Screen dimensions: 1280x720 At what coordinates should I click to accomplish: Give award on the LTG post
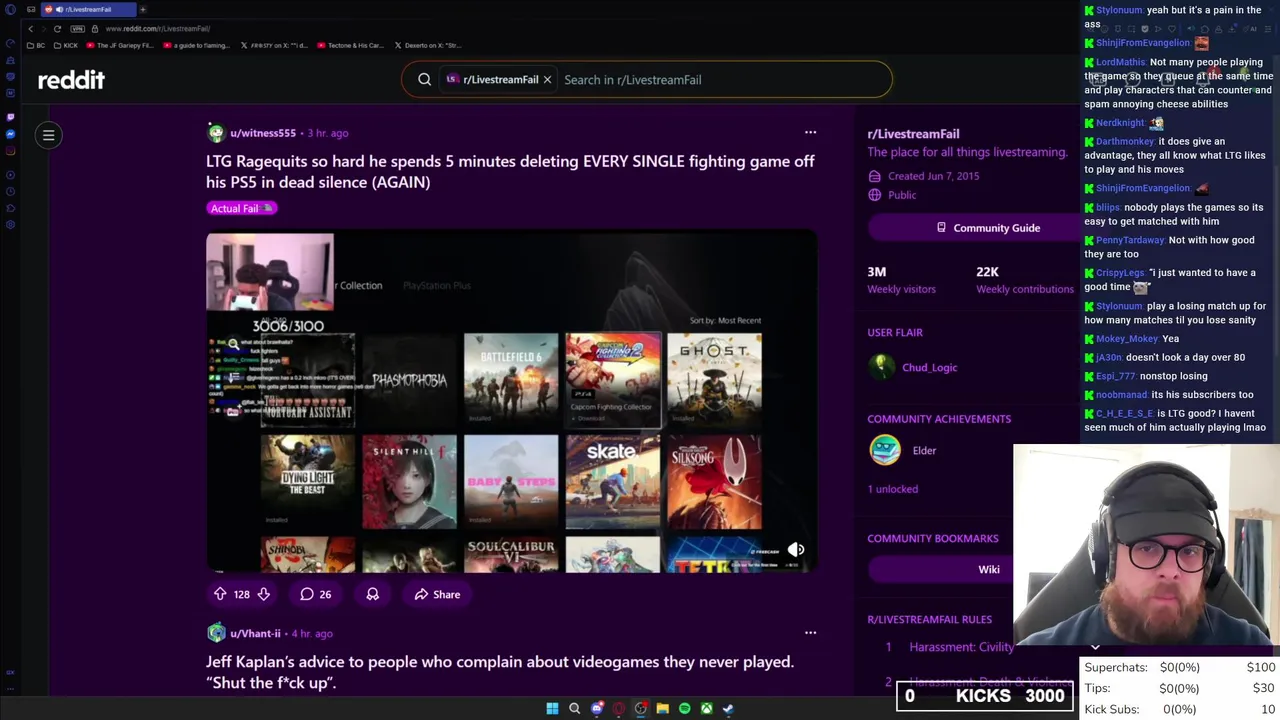pyautogui.click(x=372, y=594)
